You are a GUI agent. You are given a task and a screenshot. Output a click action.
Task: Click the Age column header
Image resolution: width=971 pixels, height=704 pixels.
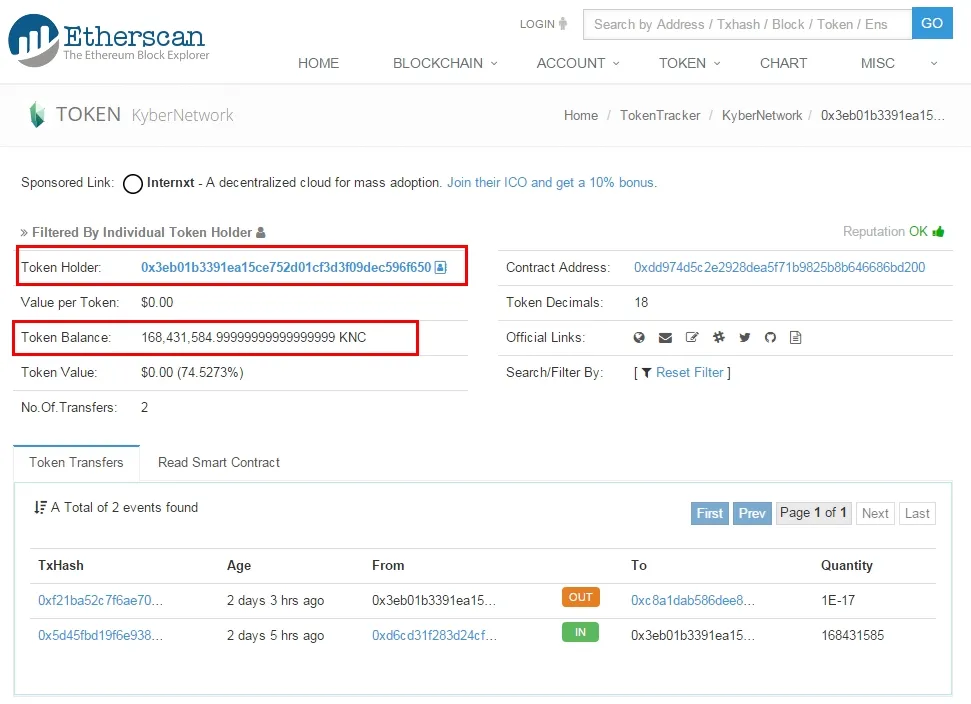[x=239, y=566]
